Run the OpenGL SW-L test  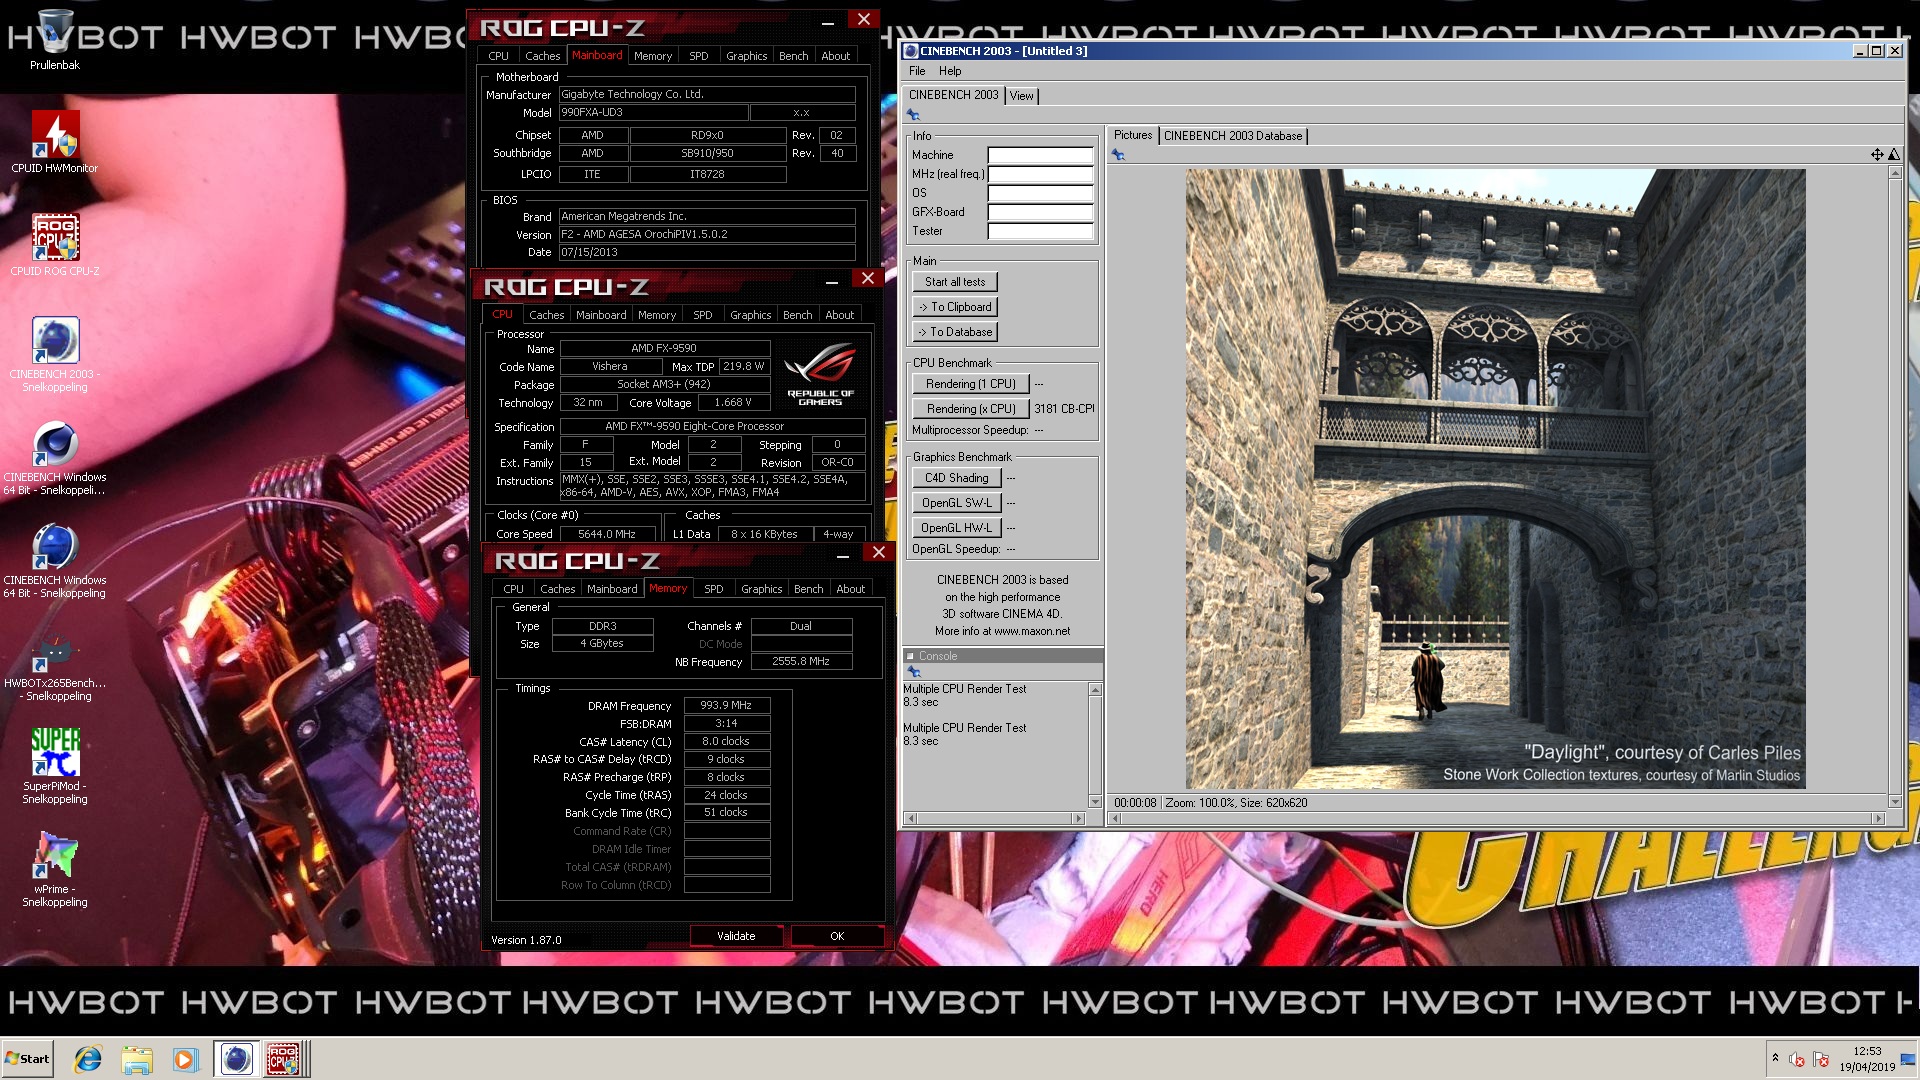(x=955, y=503)
